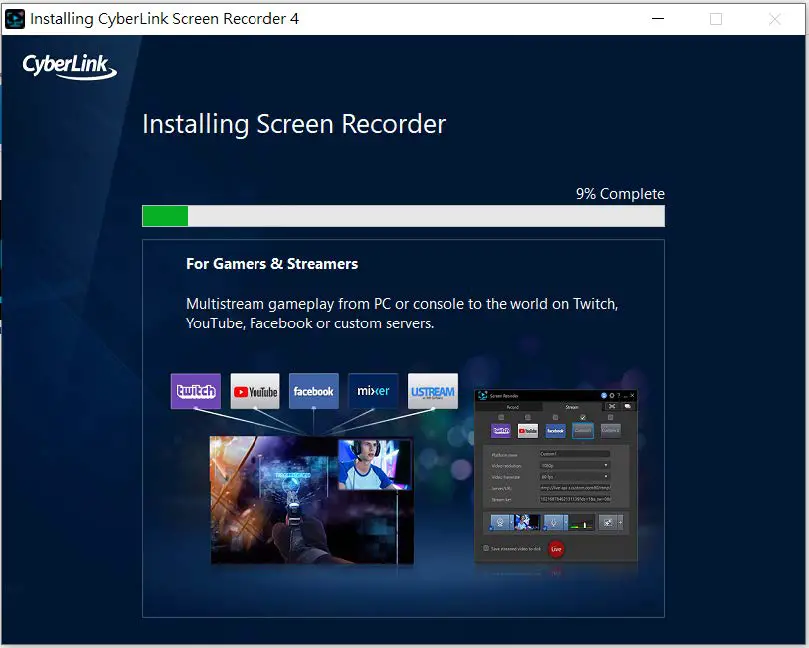Open the Video resolution dropdown in preview

point(575,465)
